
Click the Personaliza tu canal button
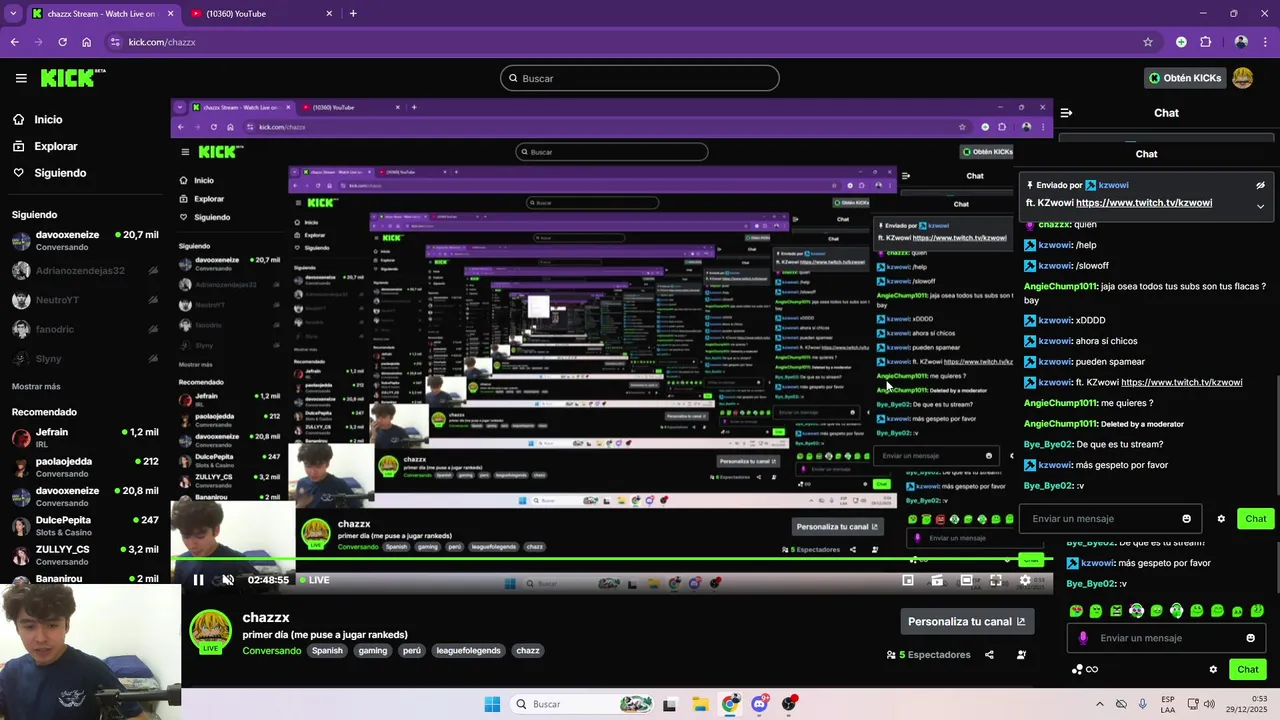[x=966, y=621]
